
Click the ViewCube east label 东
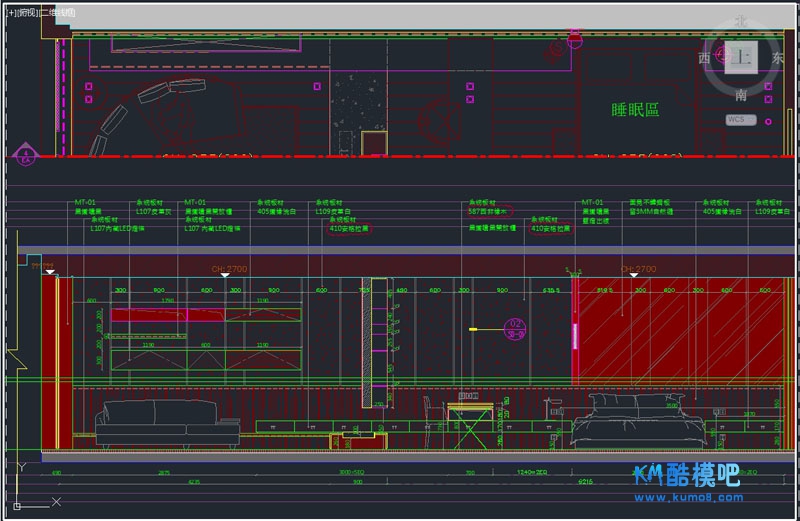[x=779, y=58]
